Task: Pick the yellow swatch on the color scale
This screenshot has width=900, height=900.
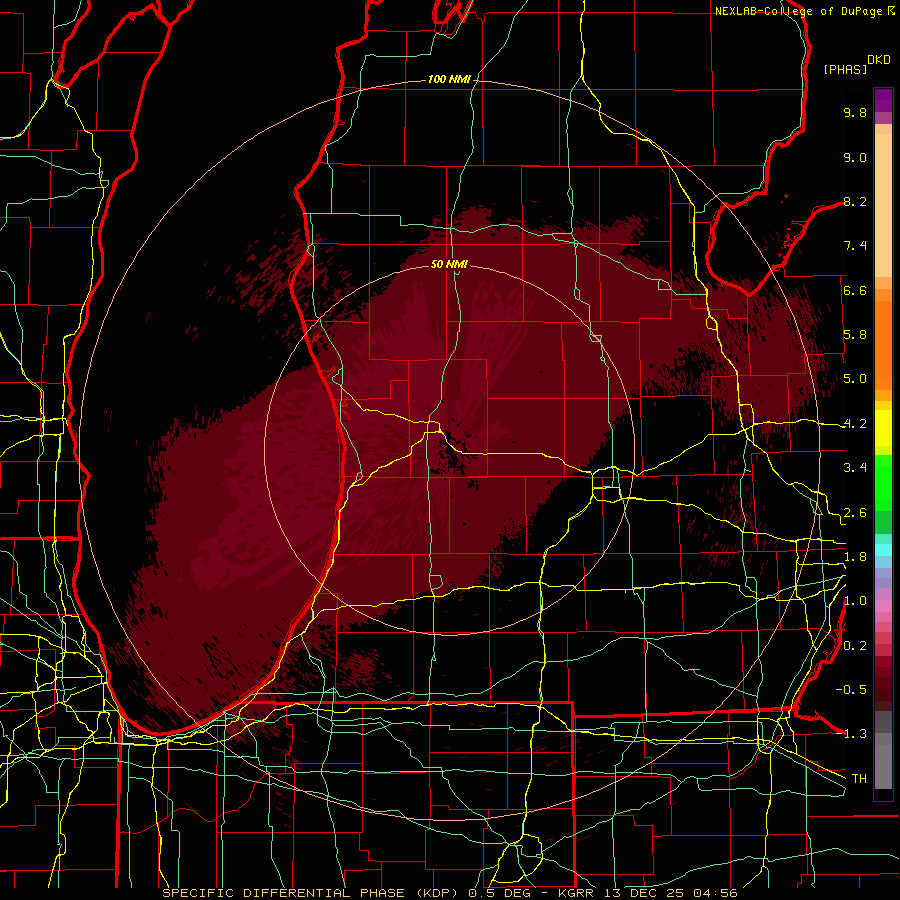Action: click(x=883, y=428)
